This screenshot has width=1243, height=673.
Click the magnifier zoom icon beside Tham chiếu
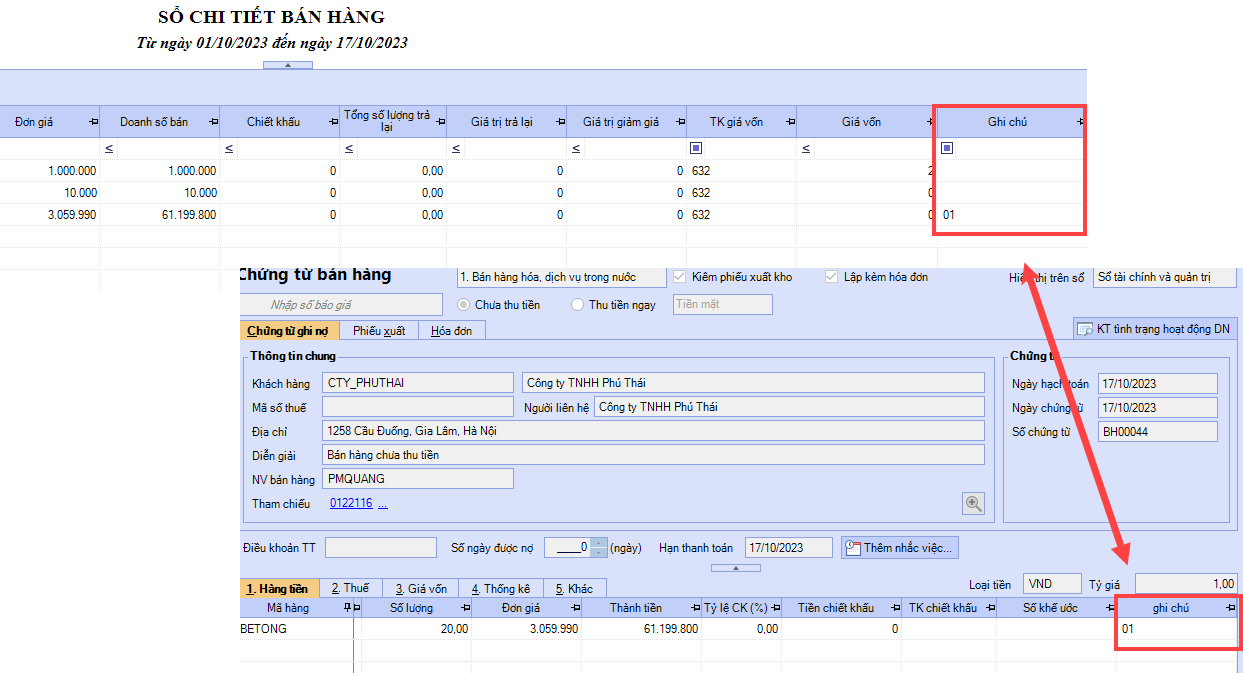973,504
